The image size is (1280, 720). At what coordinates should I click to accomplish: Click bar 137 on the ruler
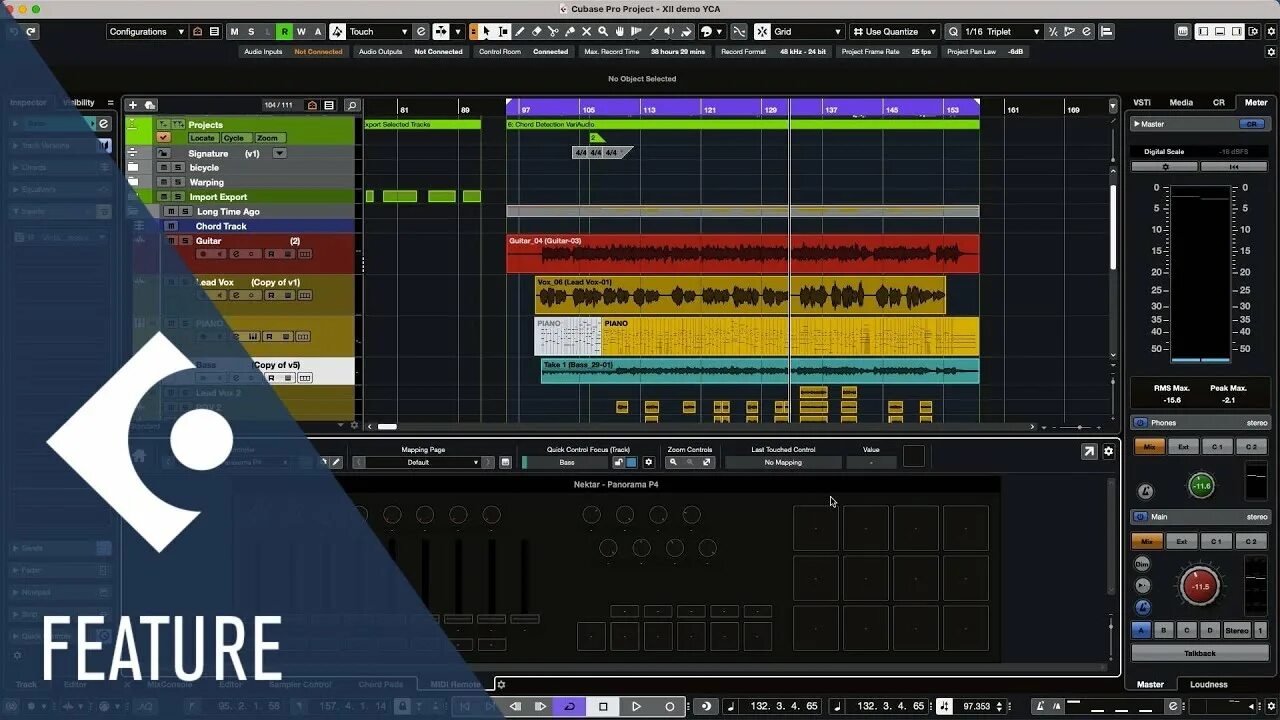[830, 109]
